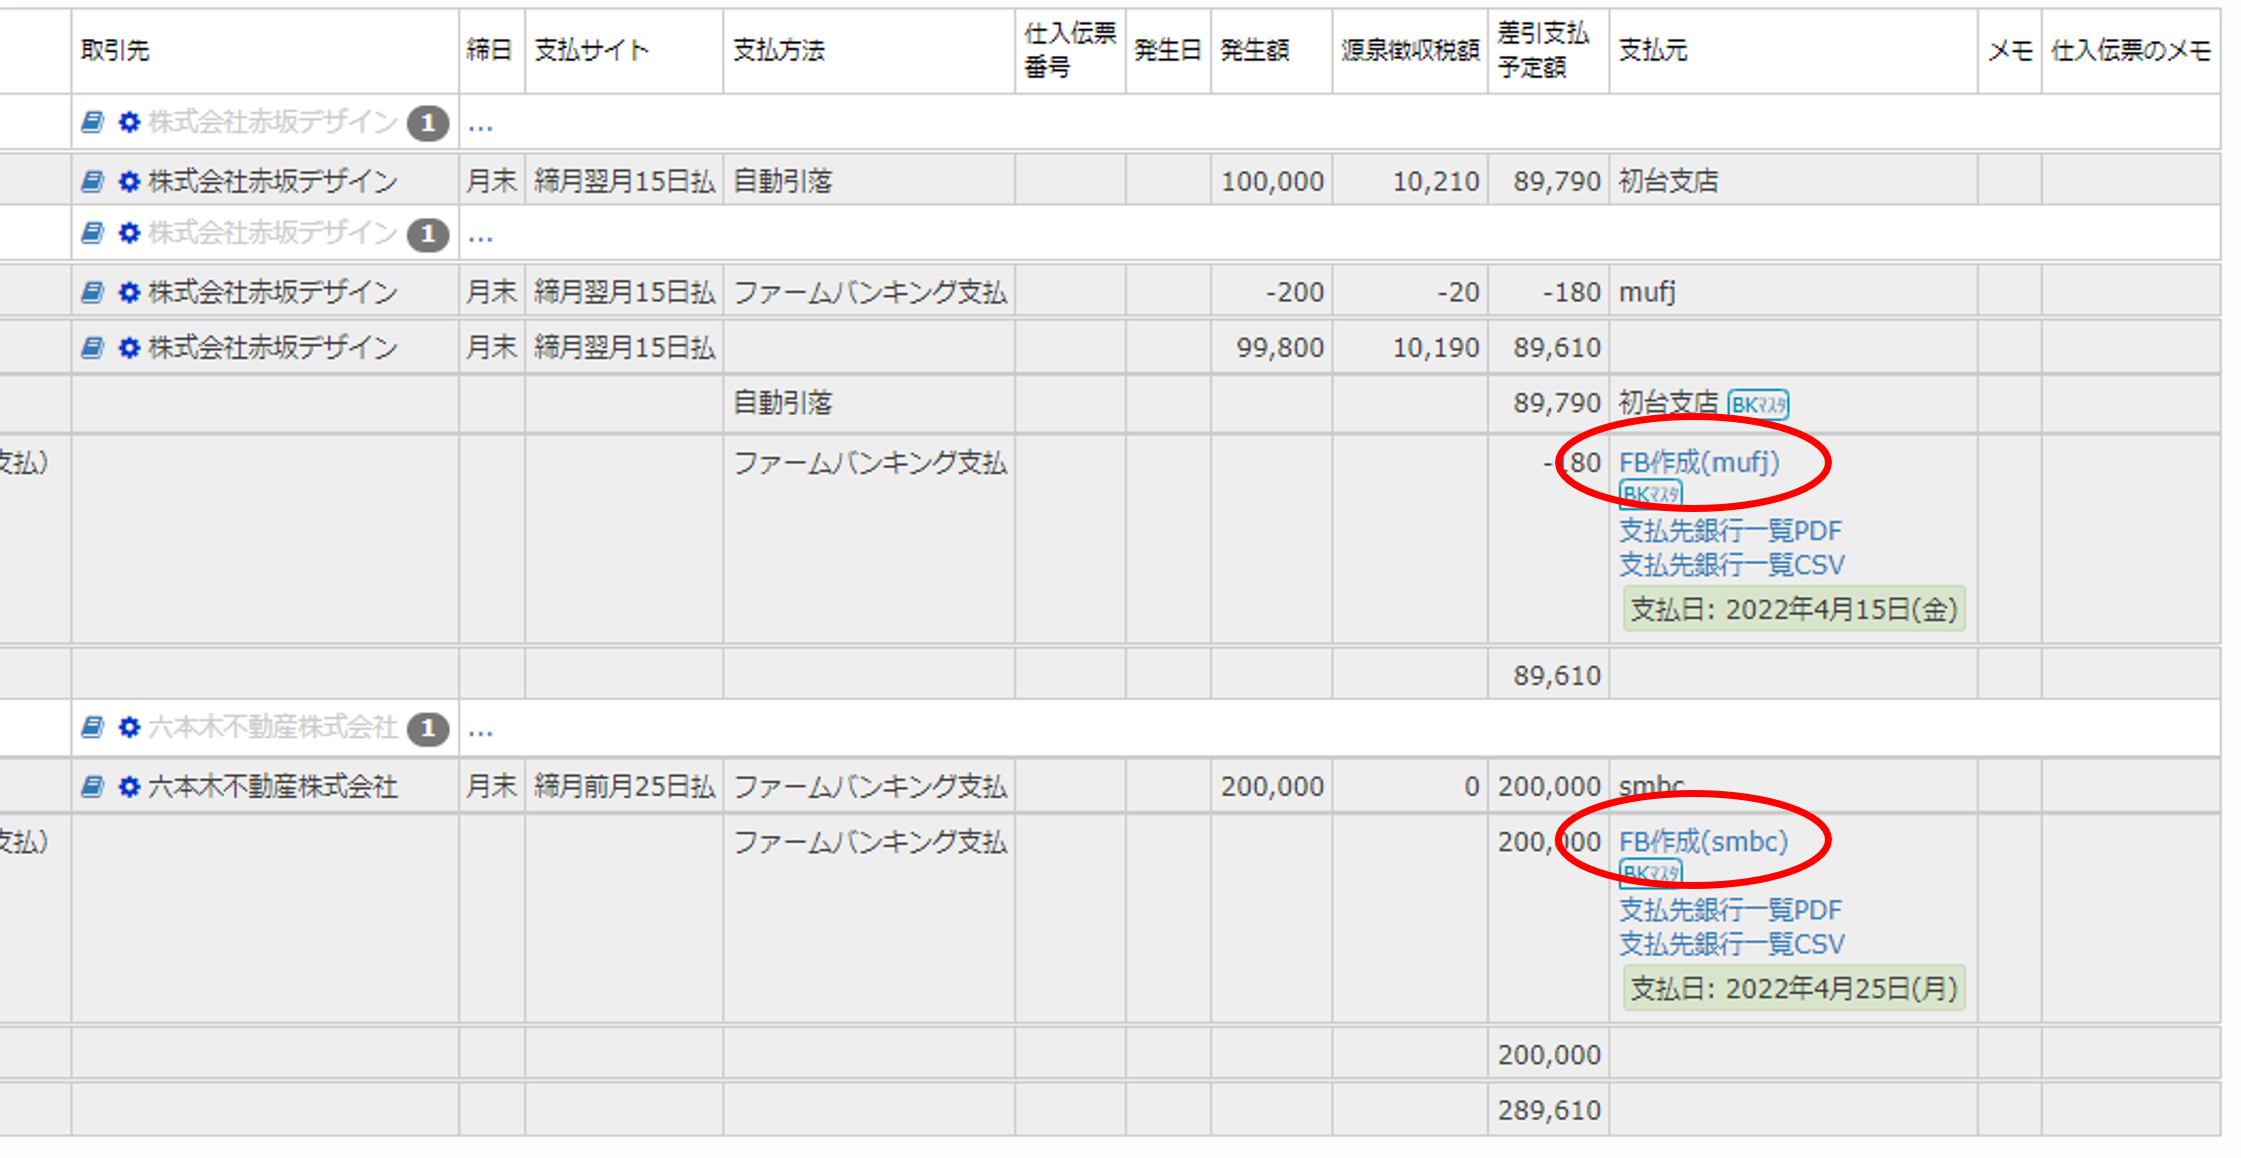Click gear icon in the -200 mufj row
The image size is (2241, 1158).
pos(129,292)
